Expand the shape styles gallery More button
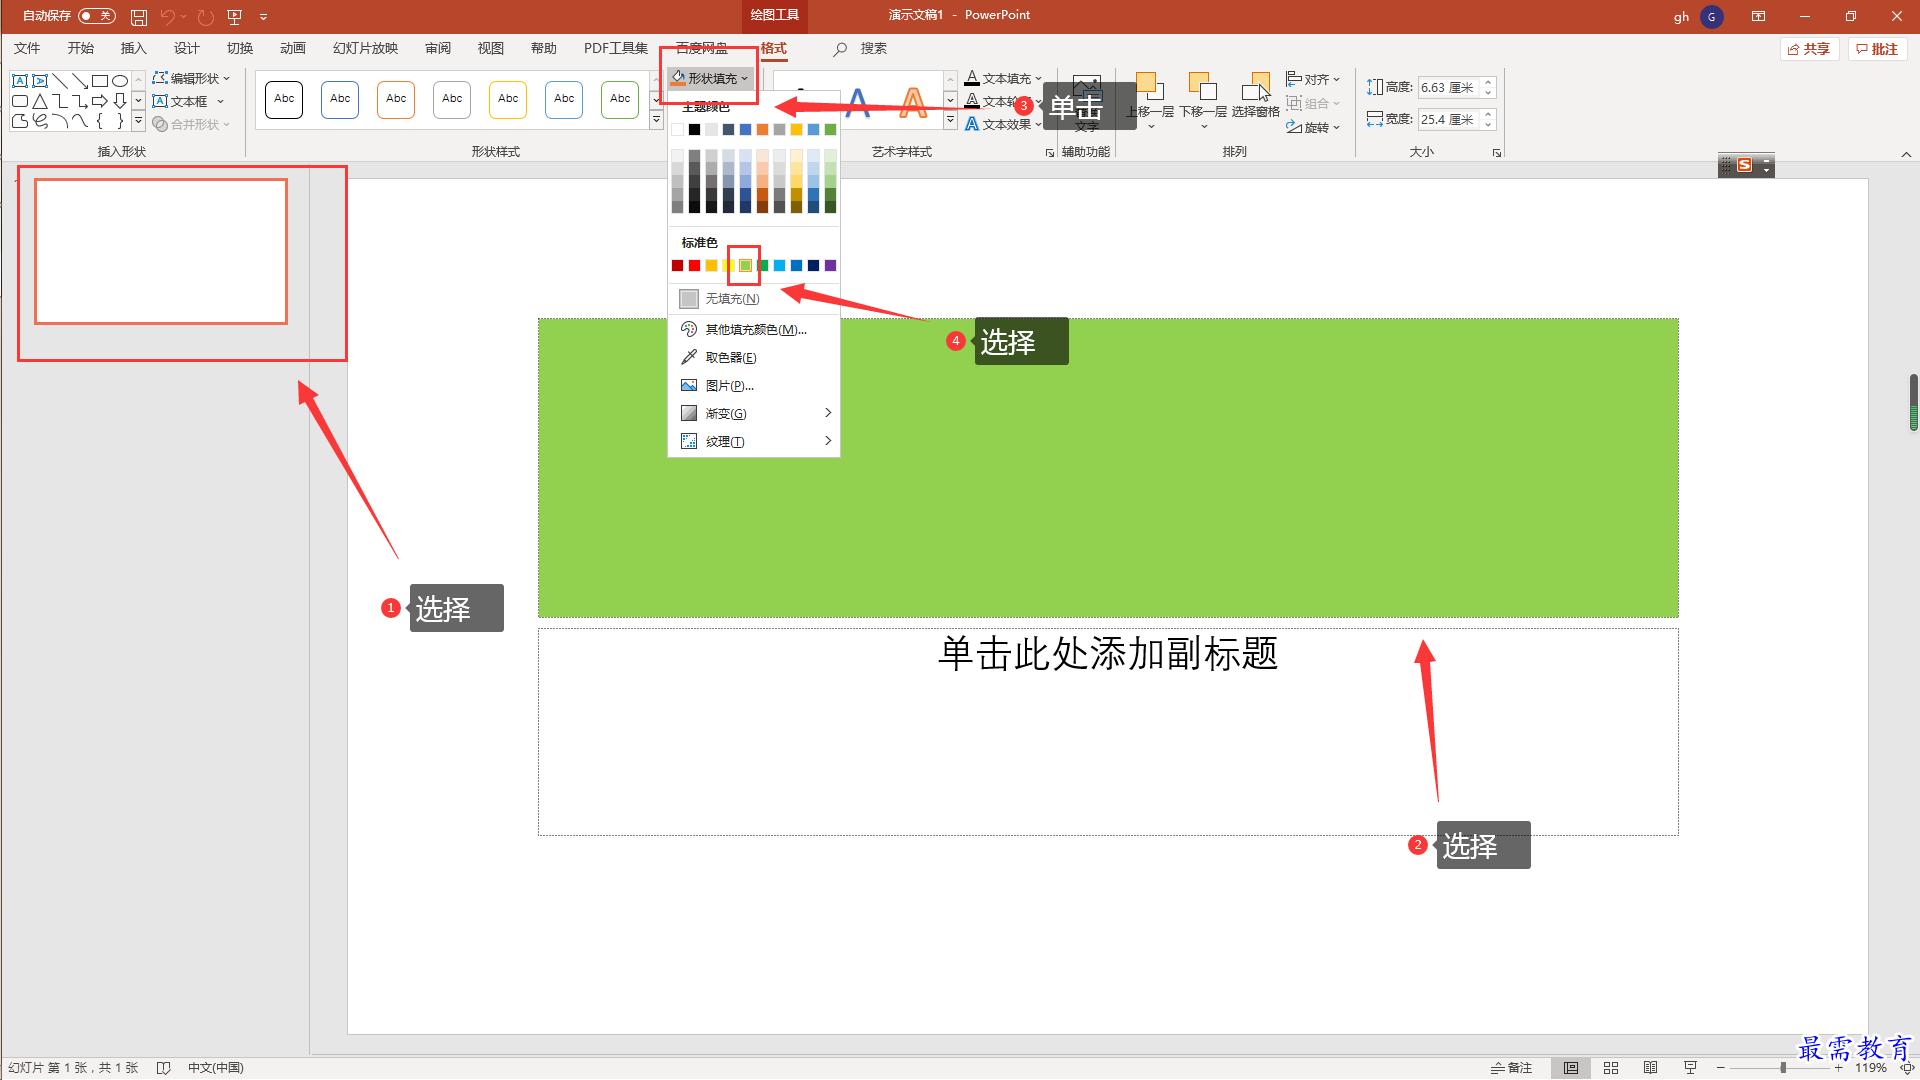Image resolution: width=1920 pixels, height=1080 pixels. [656, 121]
